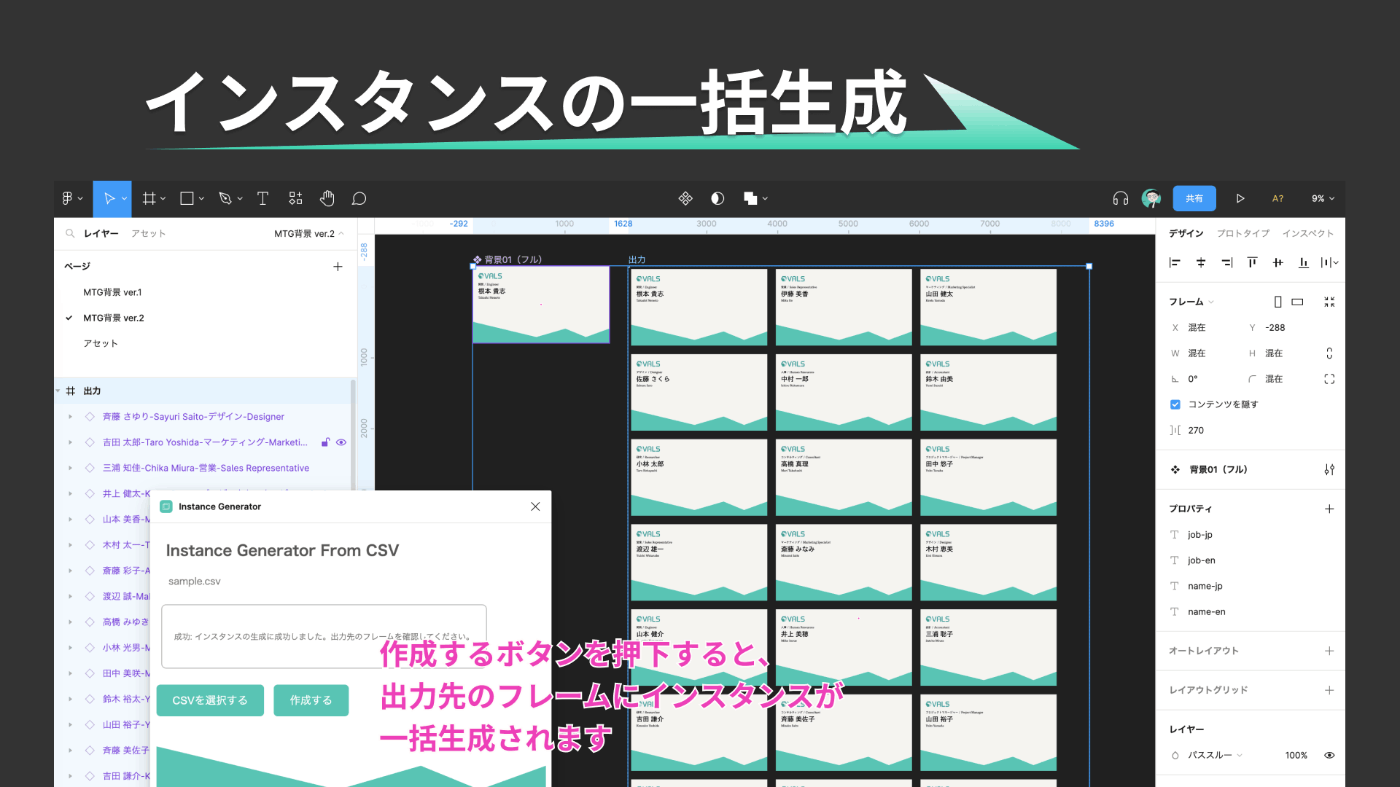Set portrait frame orientation
The image size is (1400, 787).
pos(1278,302)
